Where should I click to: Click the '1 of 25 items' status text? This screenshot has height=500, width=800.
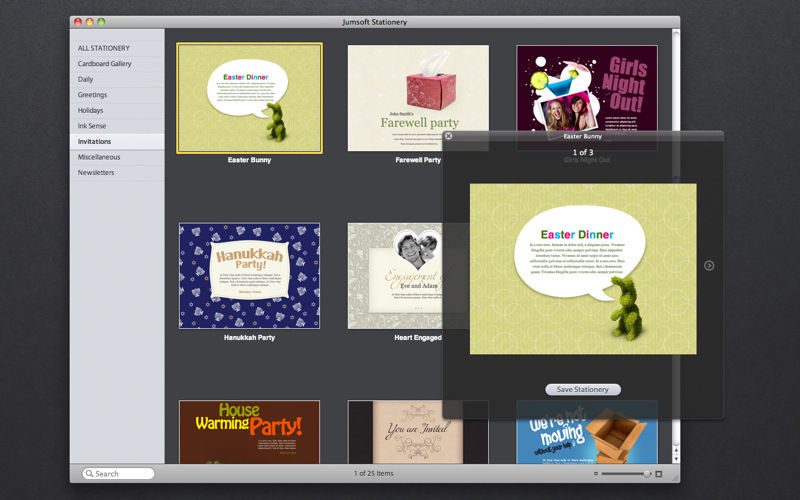click(x=373, y=473)
